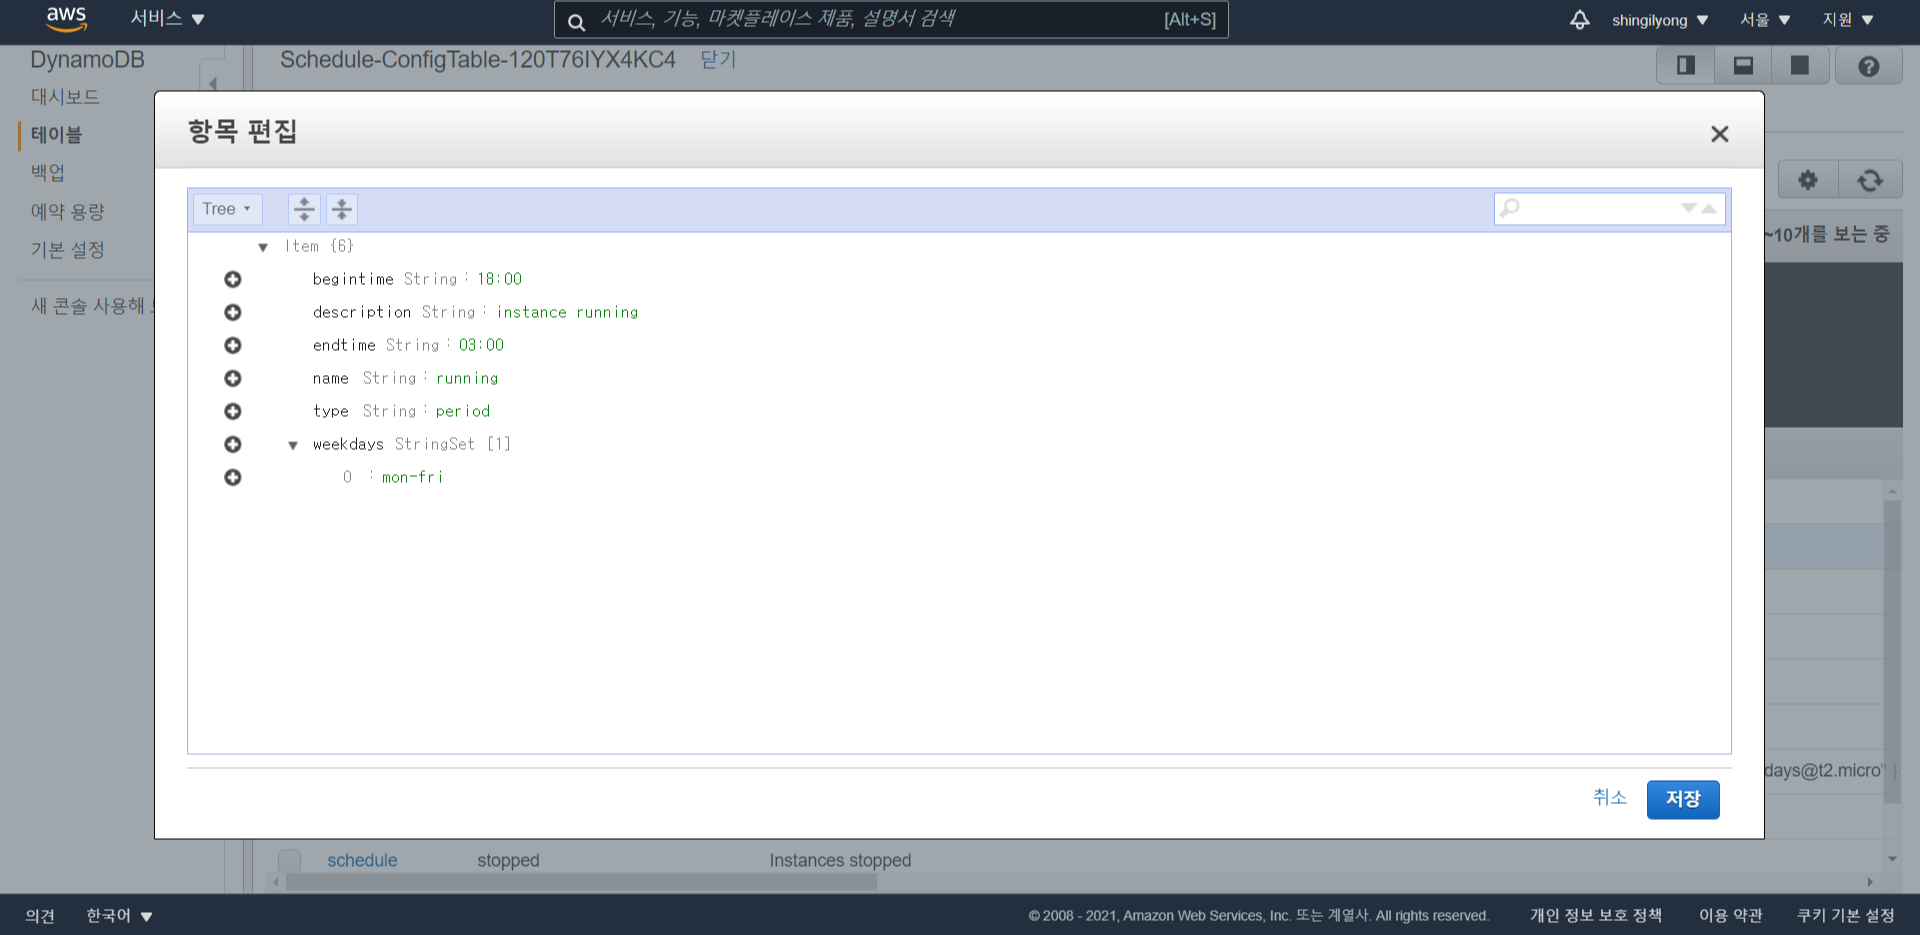The height and width of the screenshot is (935, 1920).
Task: Click the plus icon beside type field
Action: coord(233,411)
